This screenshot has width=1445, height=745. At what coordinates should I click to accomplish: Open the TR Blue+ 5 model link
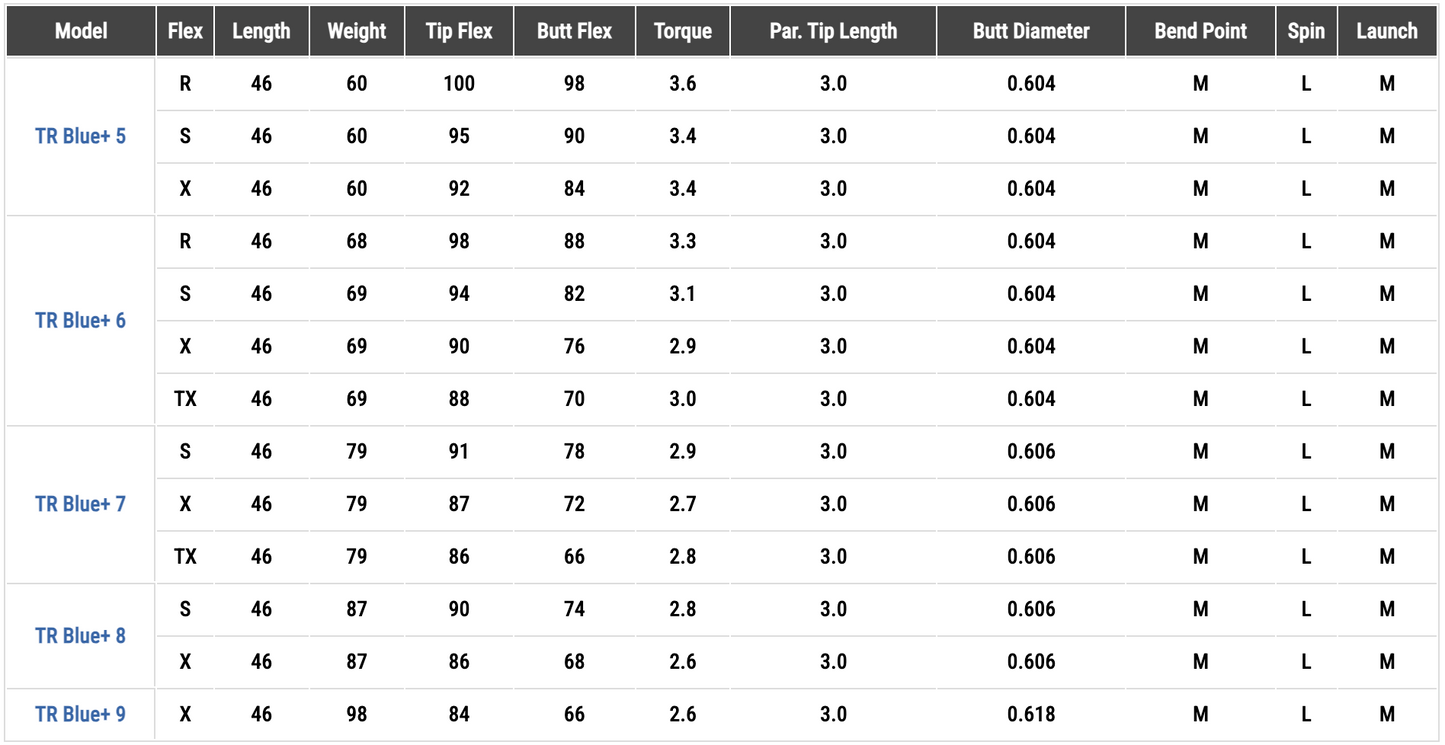81,136
